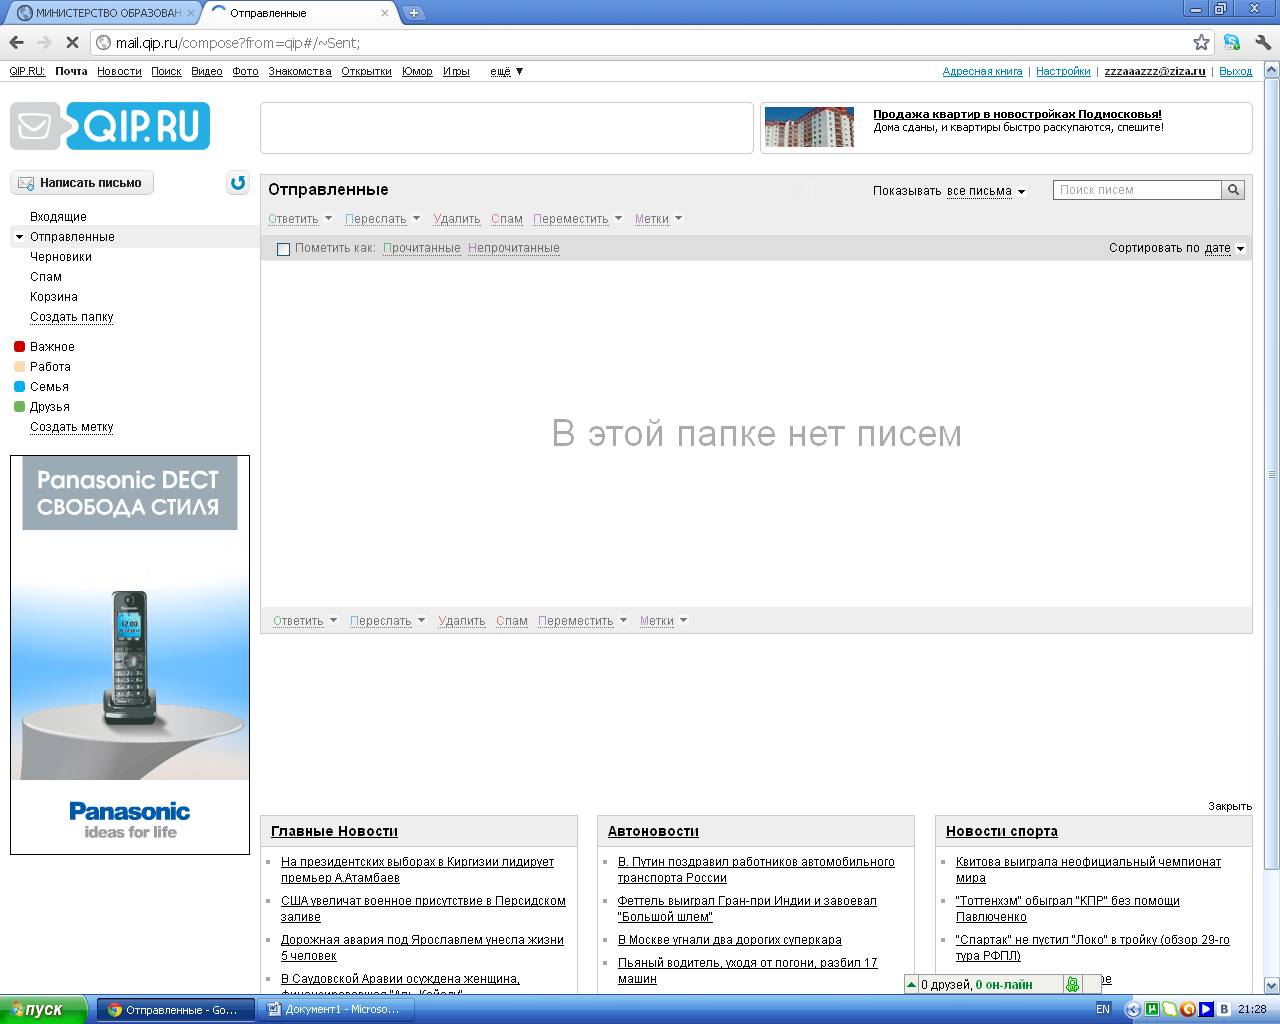Click the EN language indicator in tray
Screen dimensions: 1280x1024
coord(1103,1009)
